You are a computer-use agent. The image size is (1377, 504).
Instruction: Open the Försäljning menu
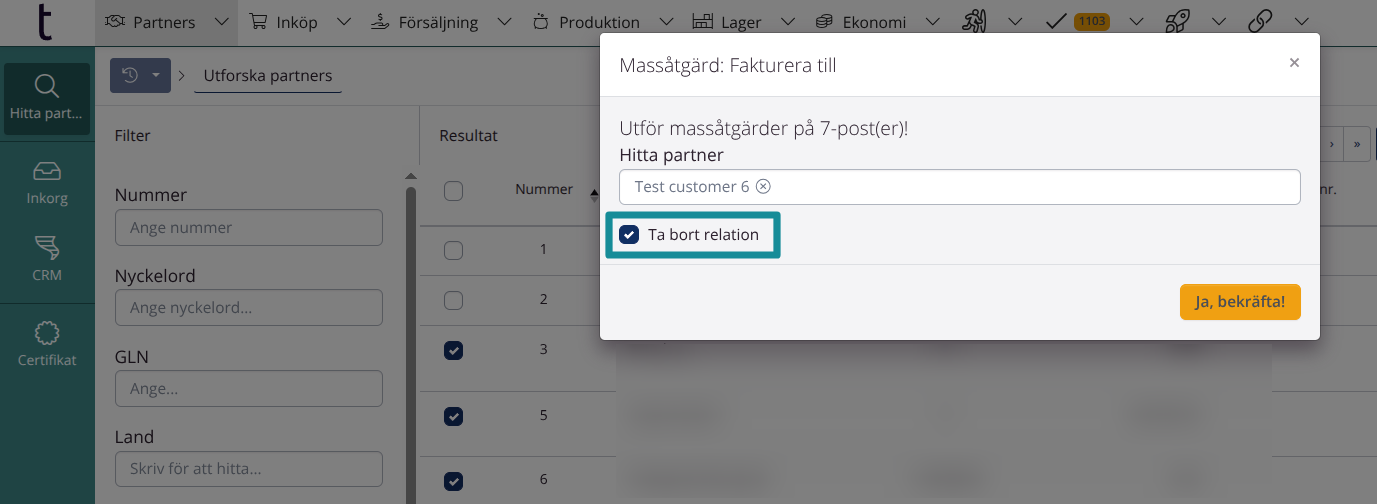[x=441, y=22]
